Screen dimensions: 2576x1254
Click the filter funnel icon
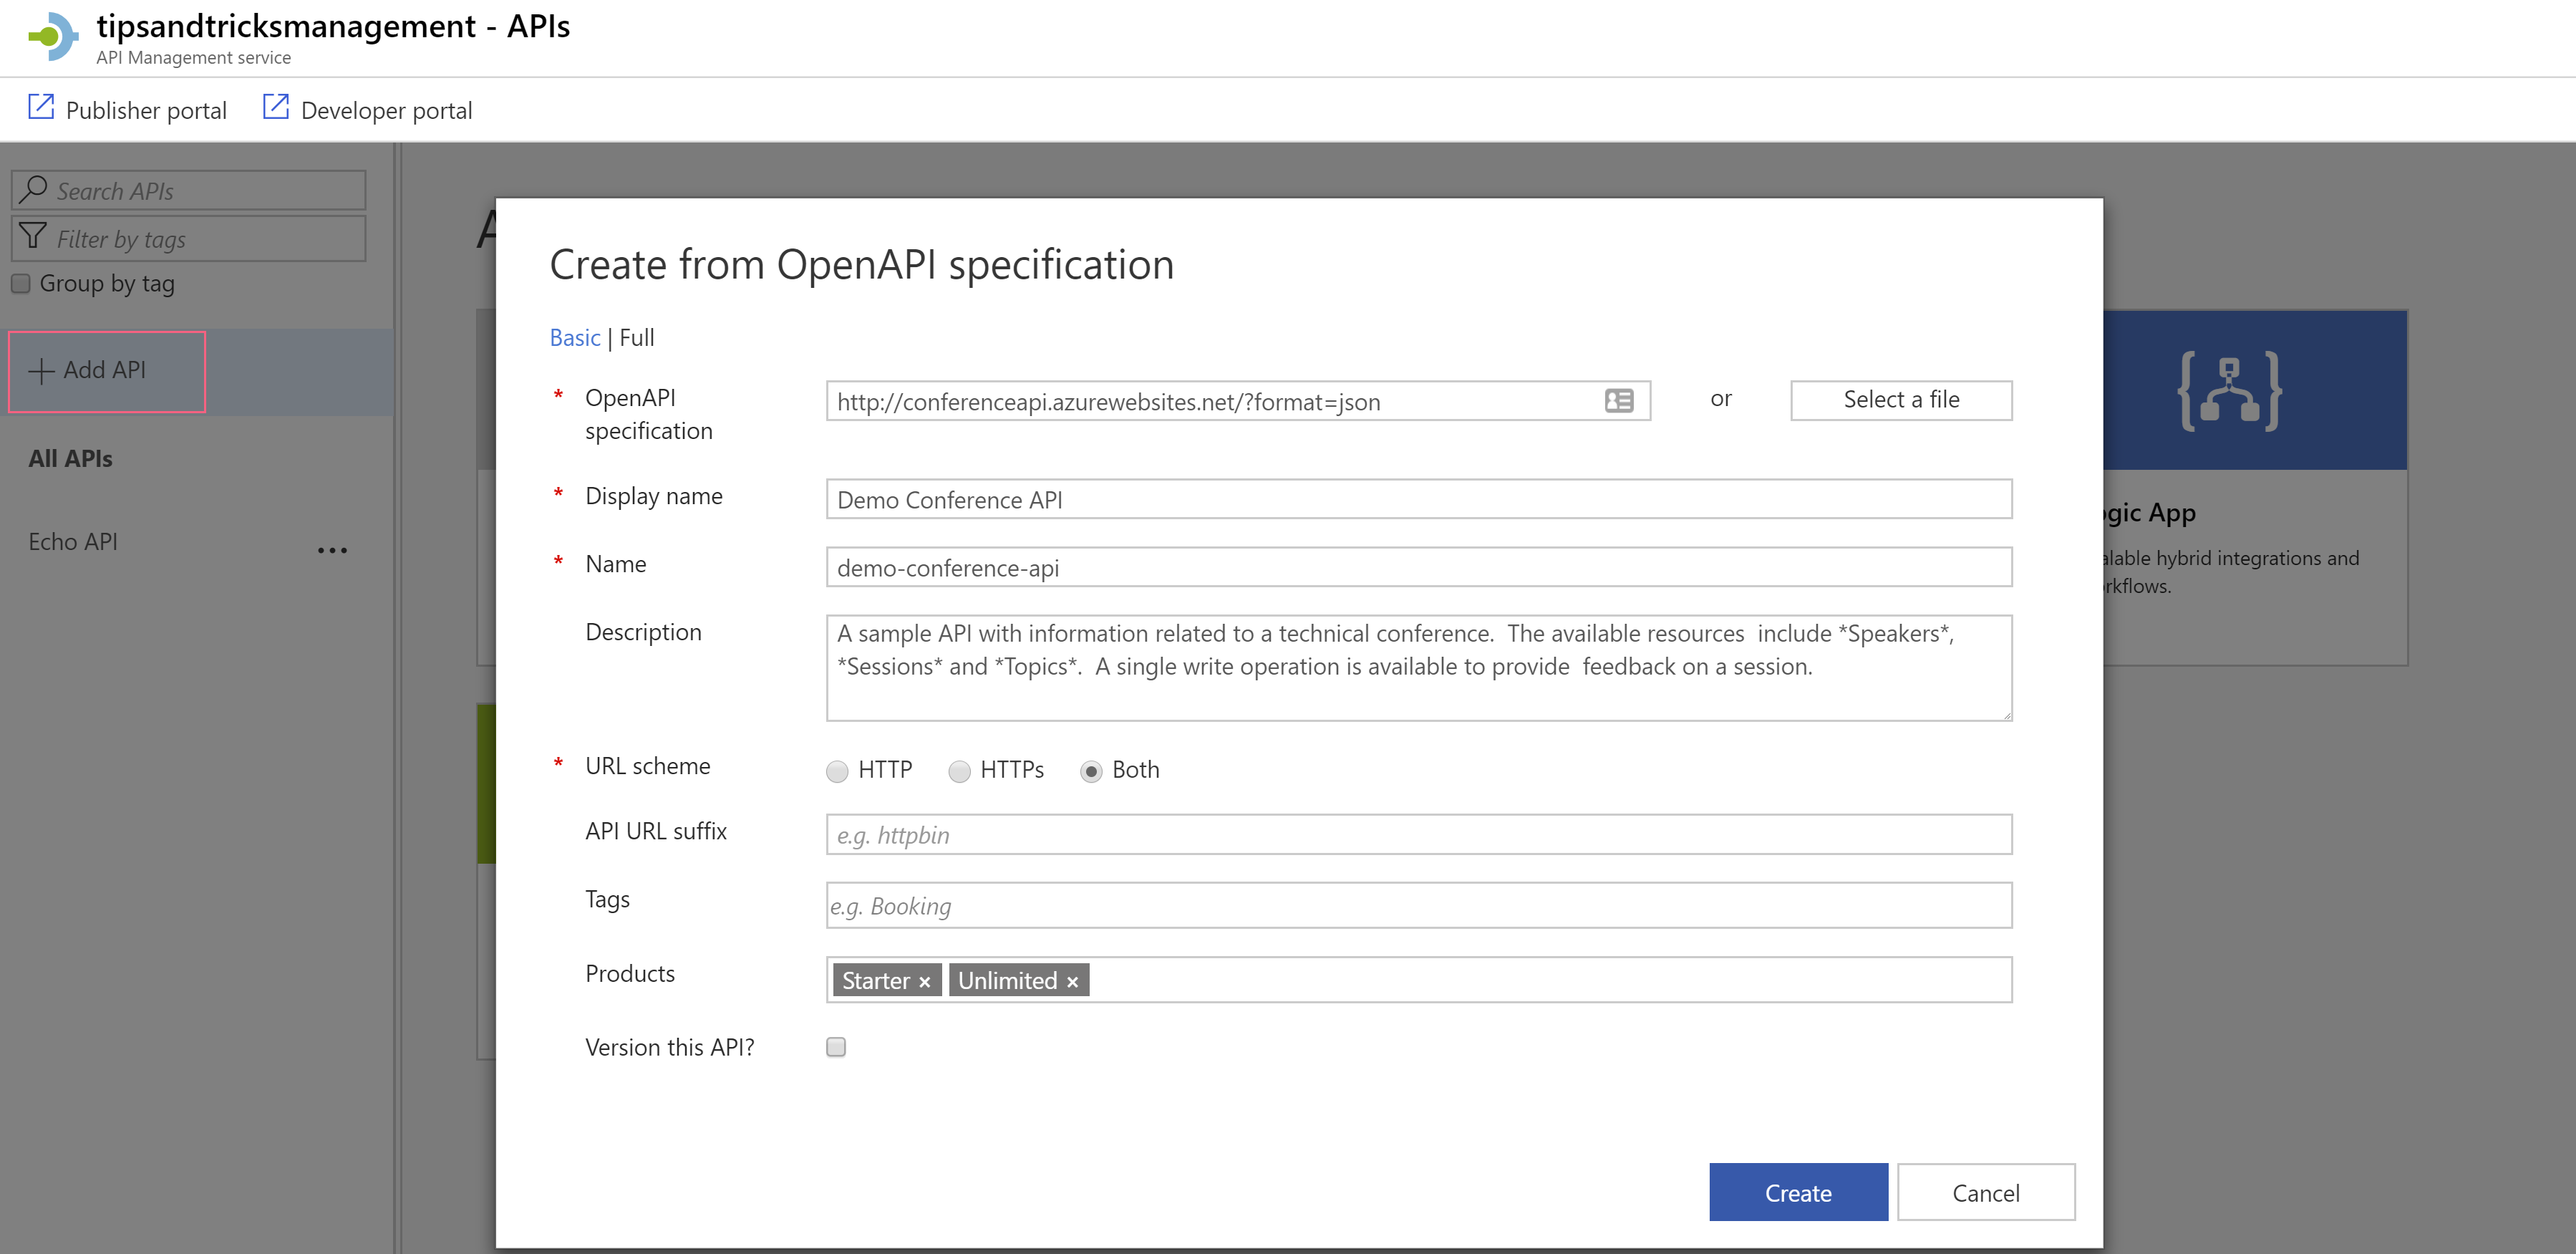[33, 237]
